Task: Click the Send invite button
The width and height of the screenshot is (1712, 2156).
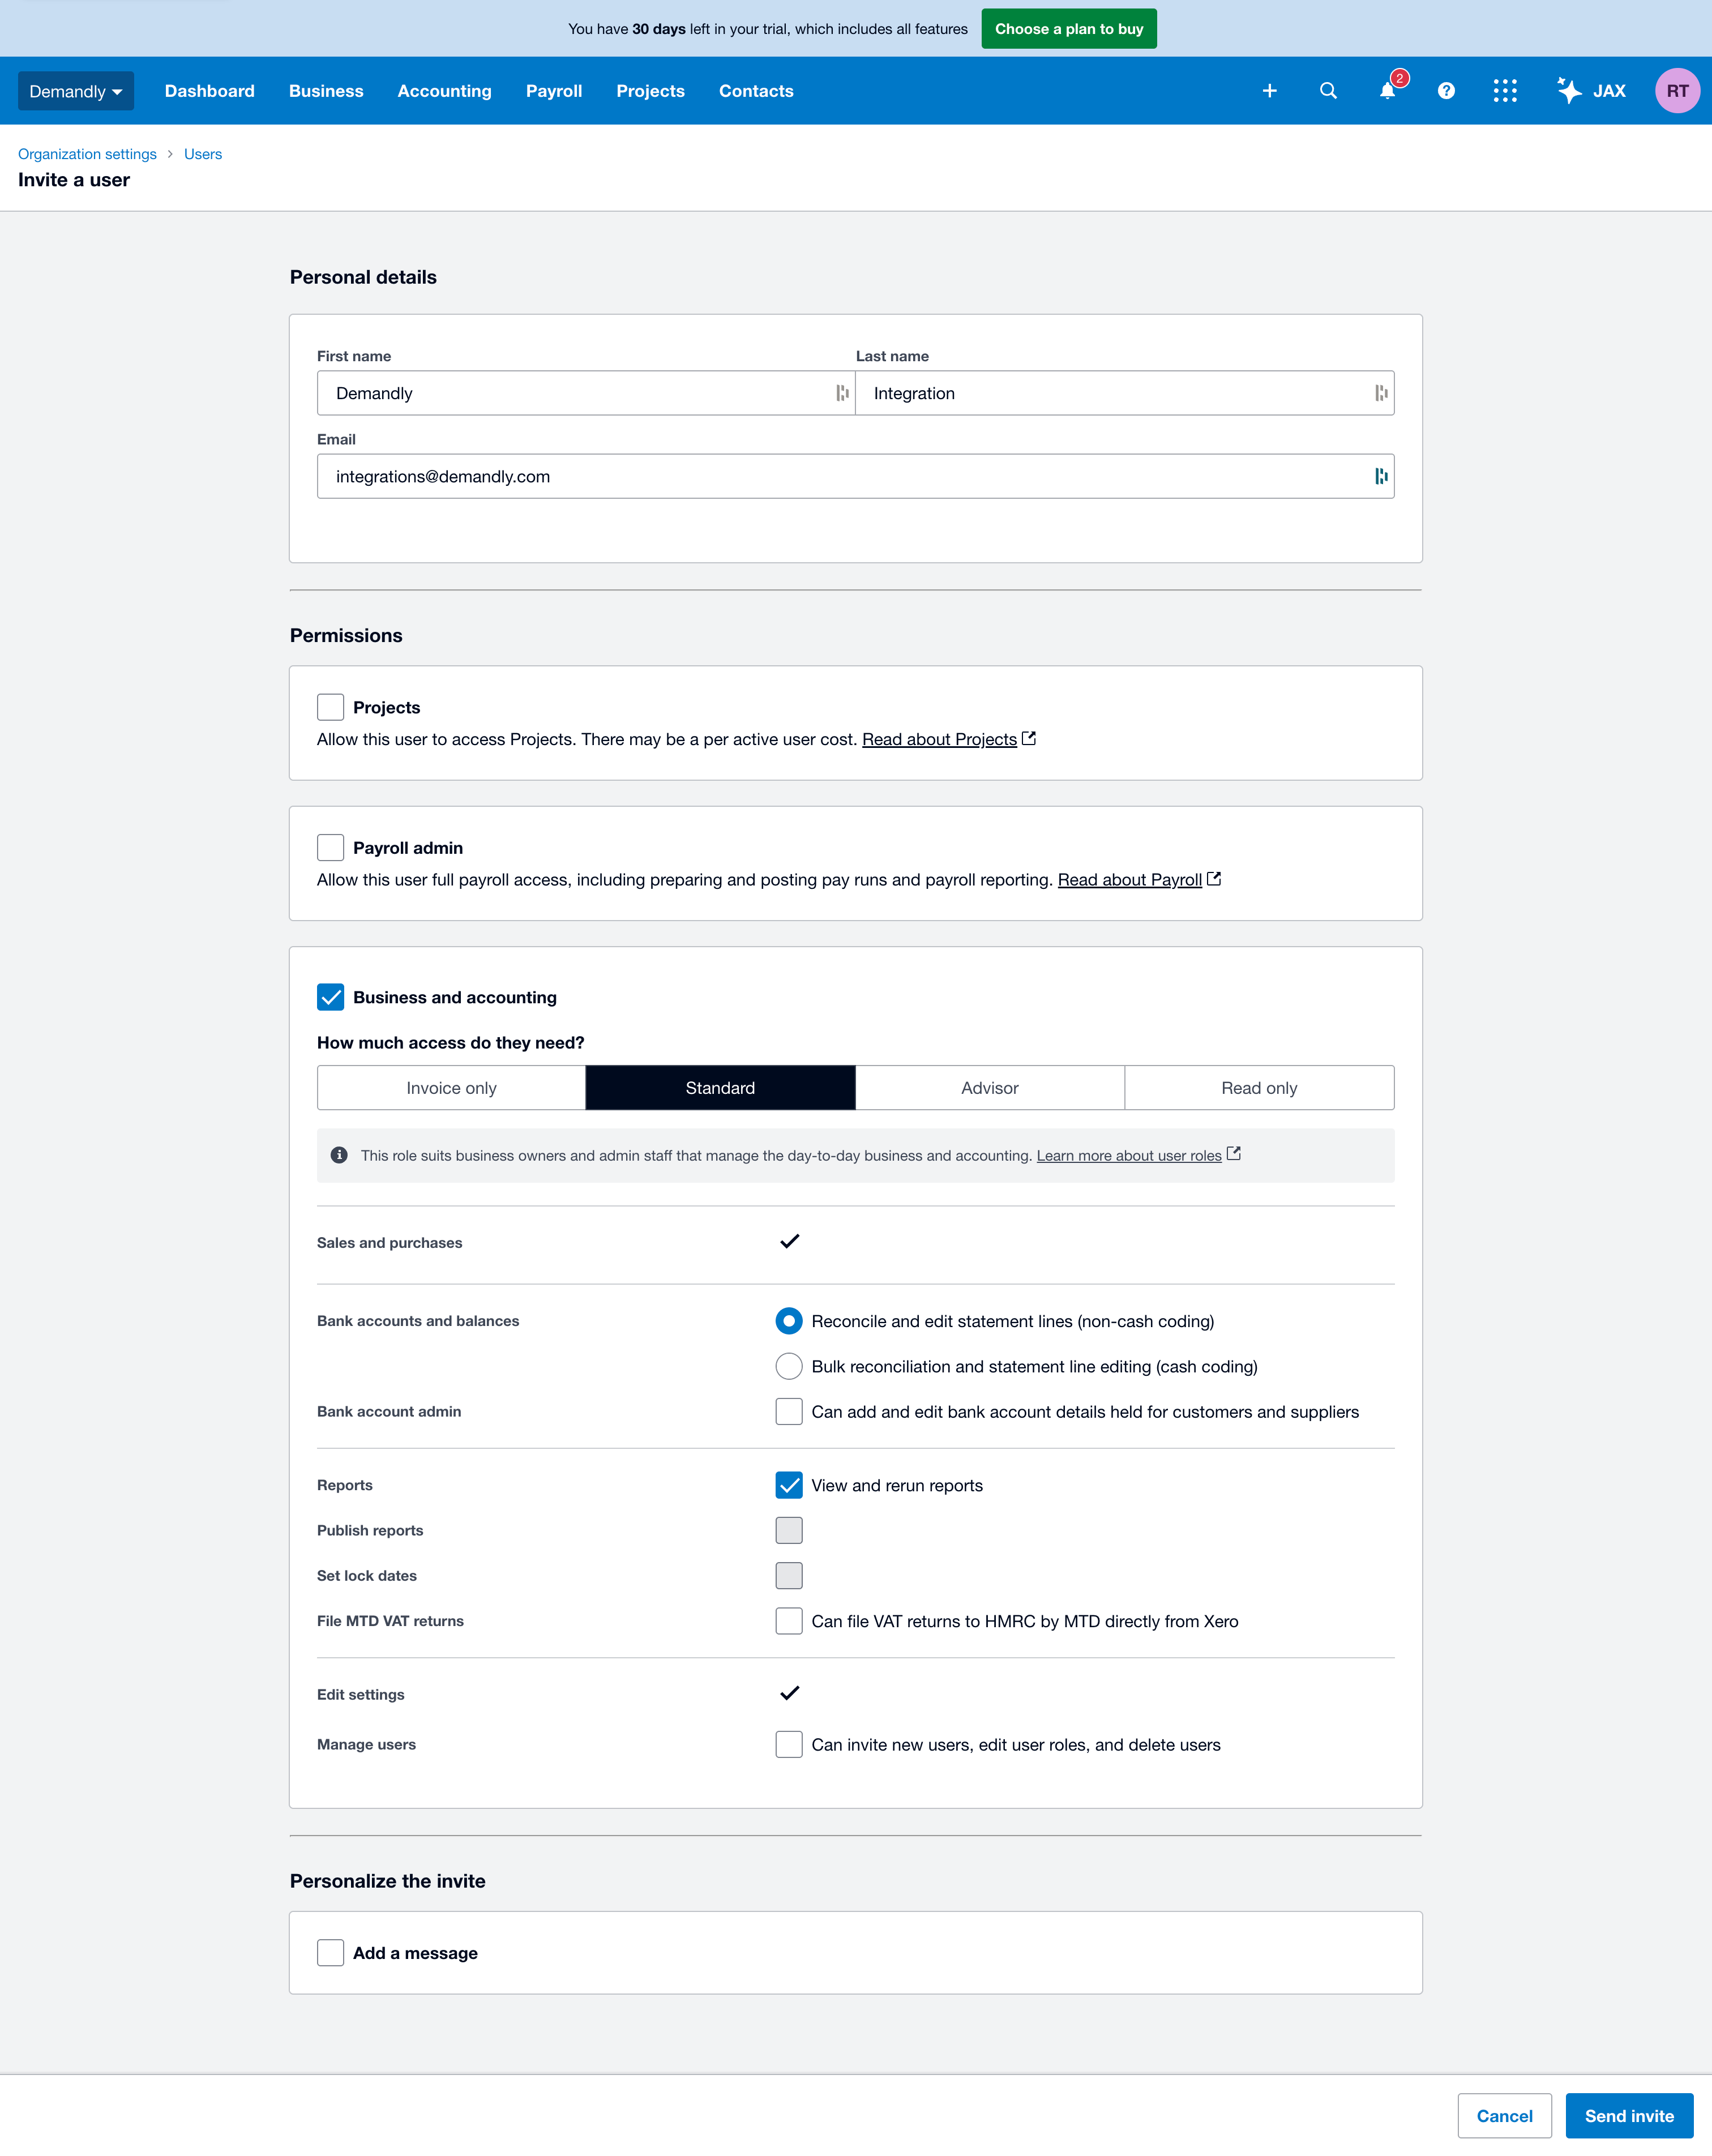Action: (x=1630, y=2115)
